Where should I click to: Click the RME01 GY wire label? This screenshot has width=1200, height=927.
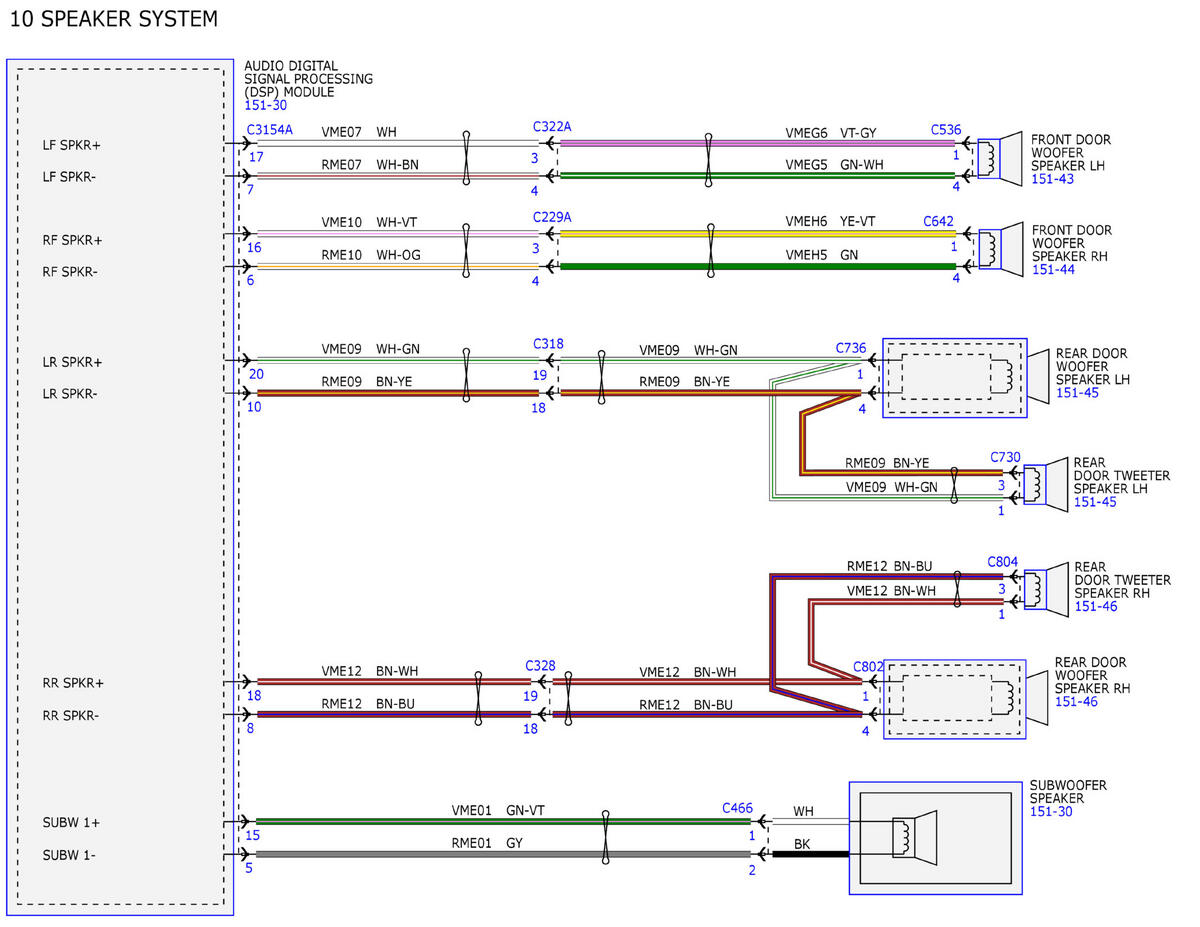click(x=487, y=843)
